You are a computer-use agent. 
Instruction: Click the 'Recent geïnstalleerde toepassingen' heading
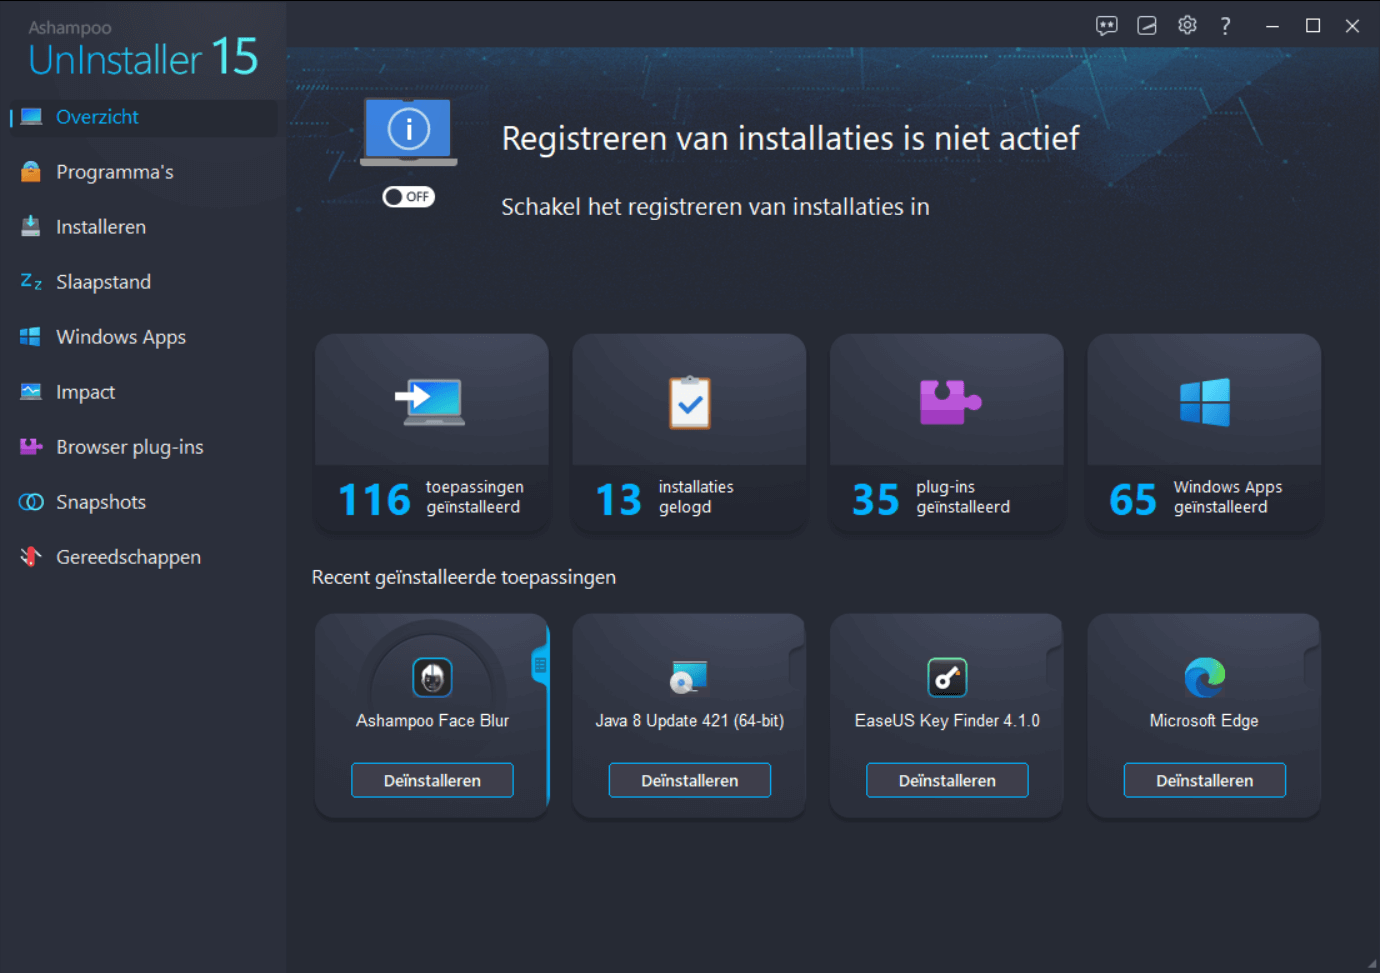[464, 577]
